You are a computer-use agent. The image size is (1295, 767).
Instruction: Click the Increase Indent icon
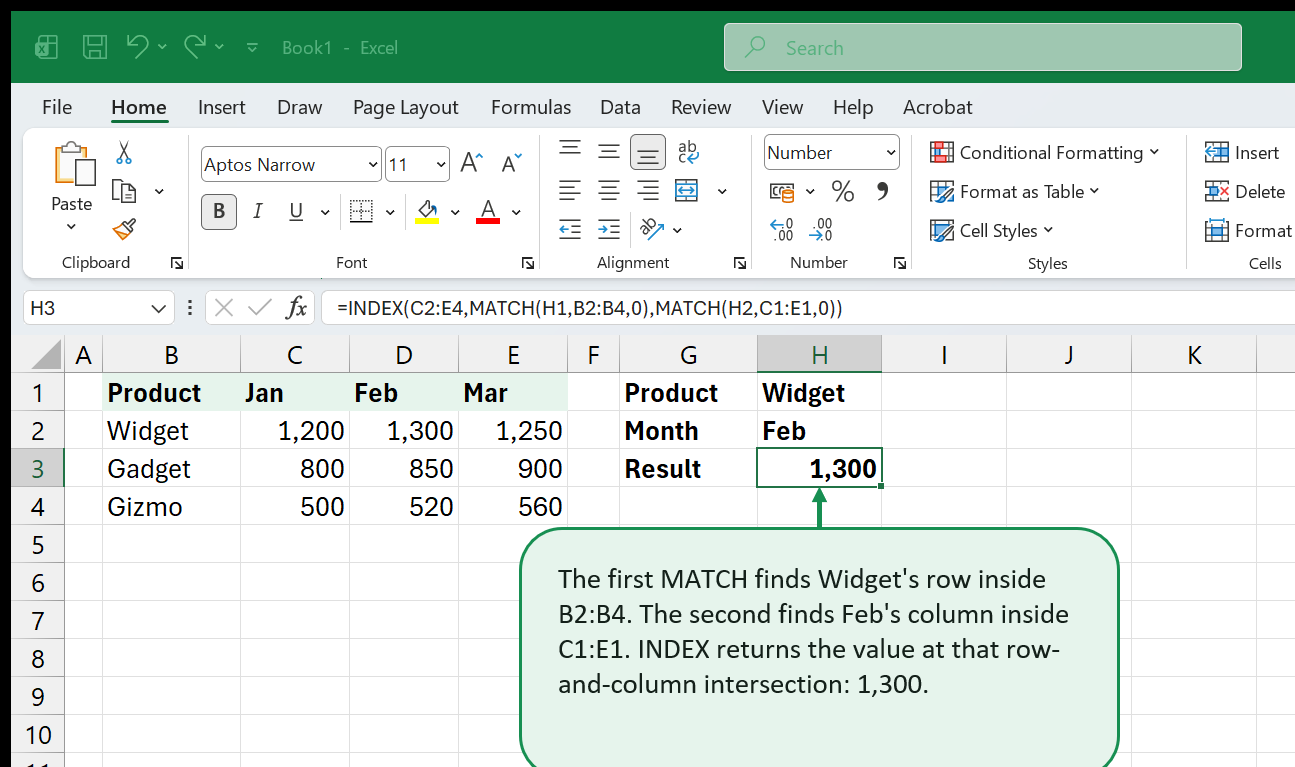(609, 229)
